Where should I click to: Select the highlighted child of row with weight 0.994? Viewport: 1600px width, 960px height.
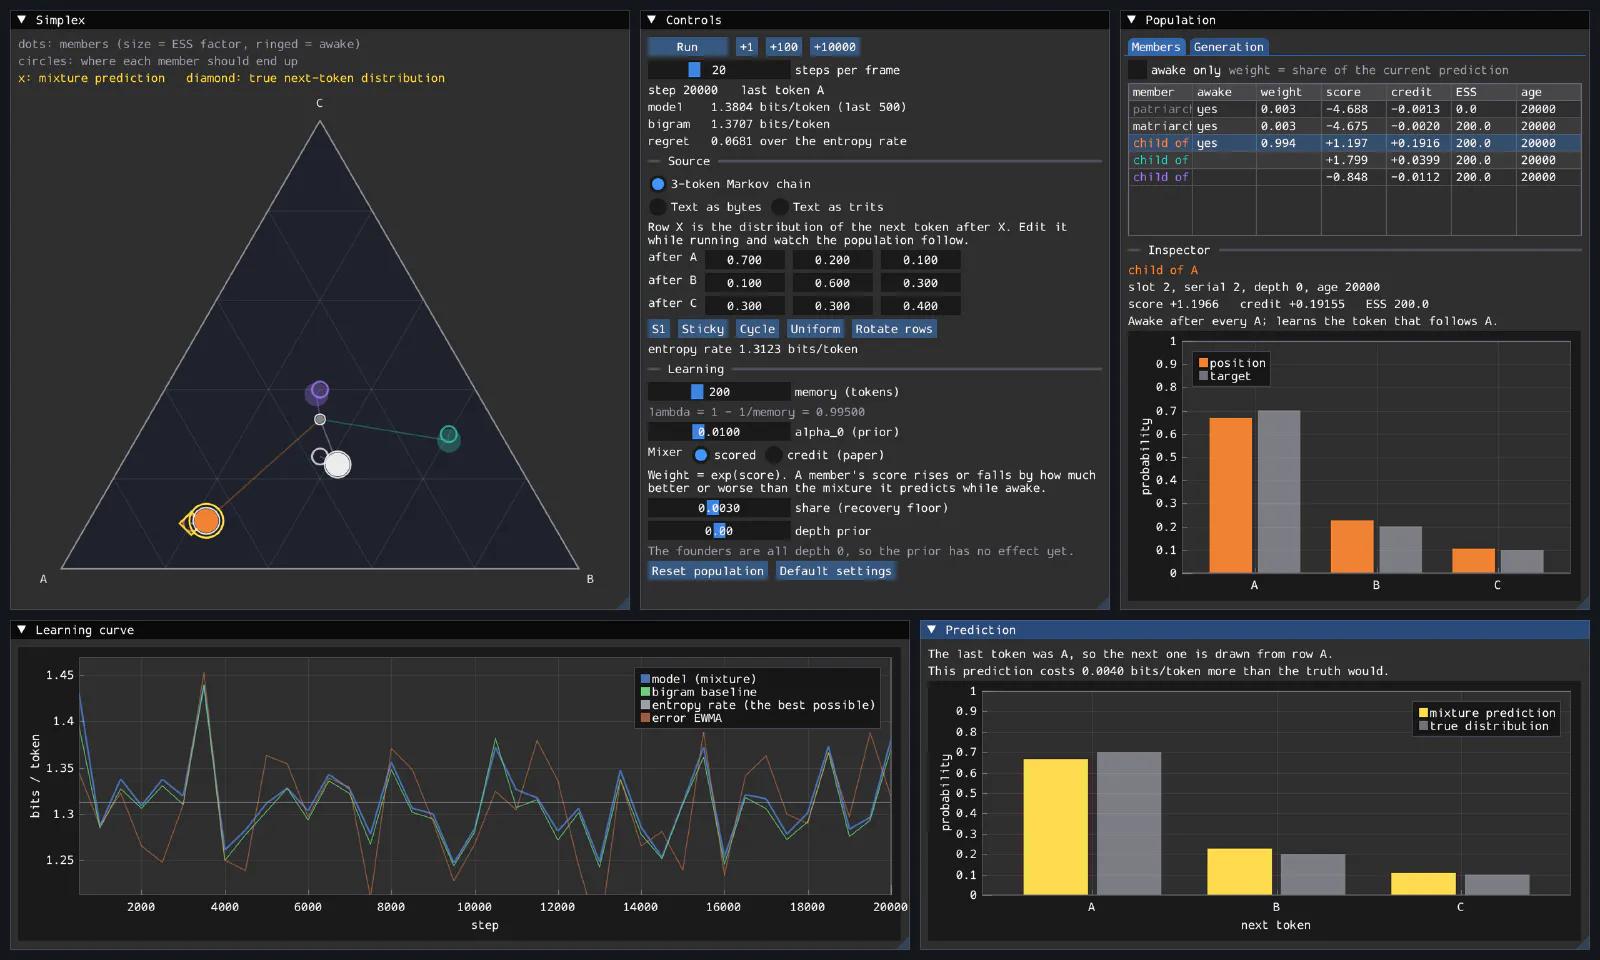1355,143
